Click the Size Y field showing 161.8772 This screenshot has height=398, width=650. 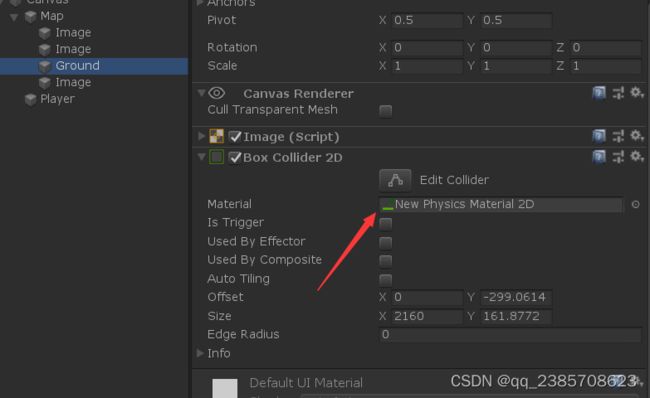coord(516,316)
